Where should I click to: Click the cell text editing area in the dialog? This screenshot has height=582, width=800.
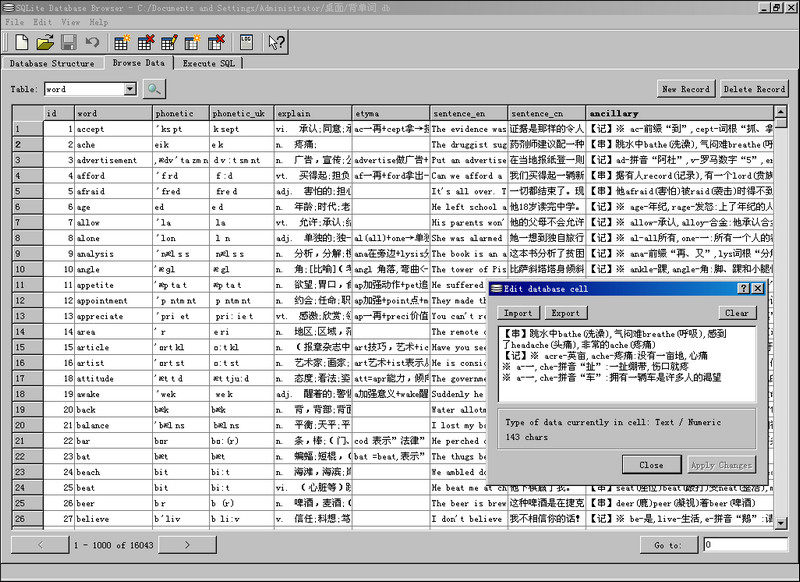pos(627,364)
